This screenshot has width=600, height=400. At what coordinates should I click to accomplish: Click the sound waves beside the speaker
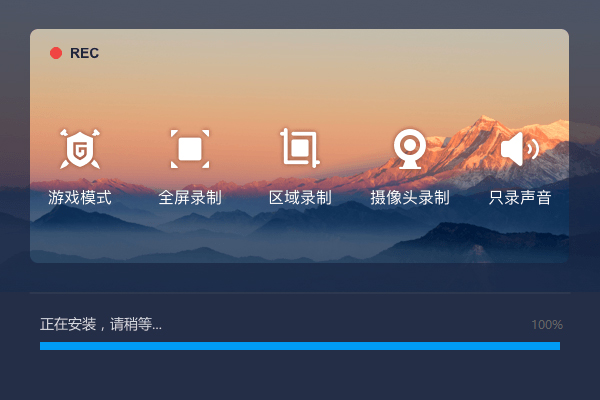(532, 149)
